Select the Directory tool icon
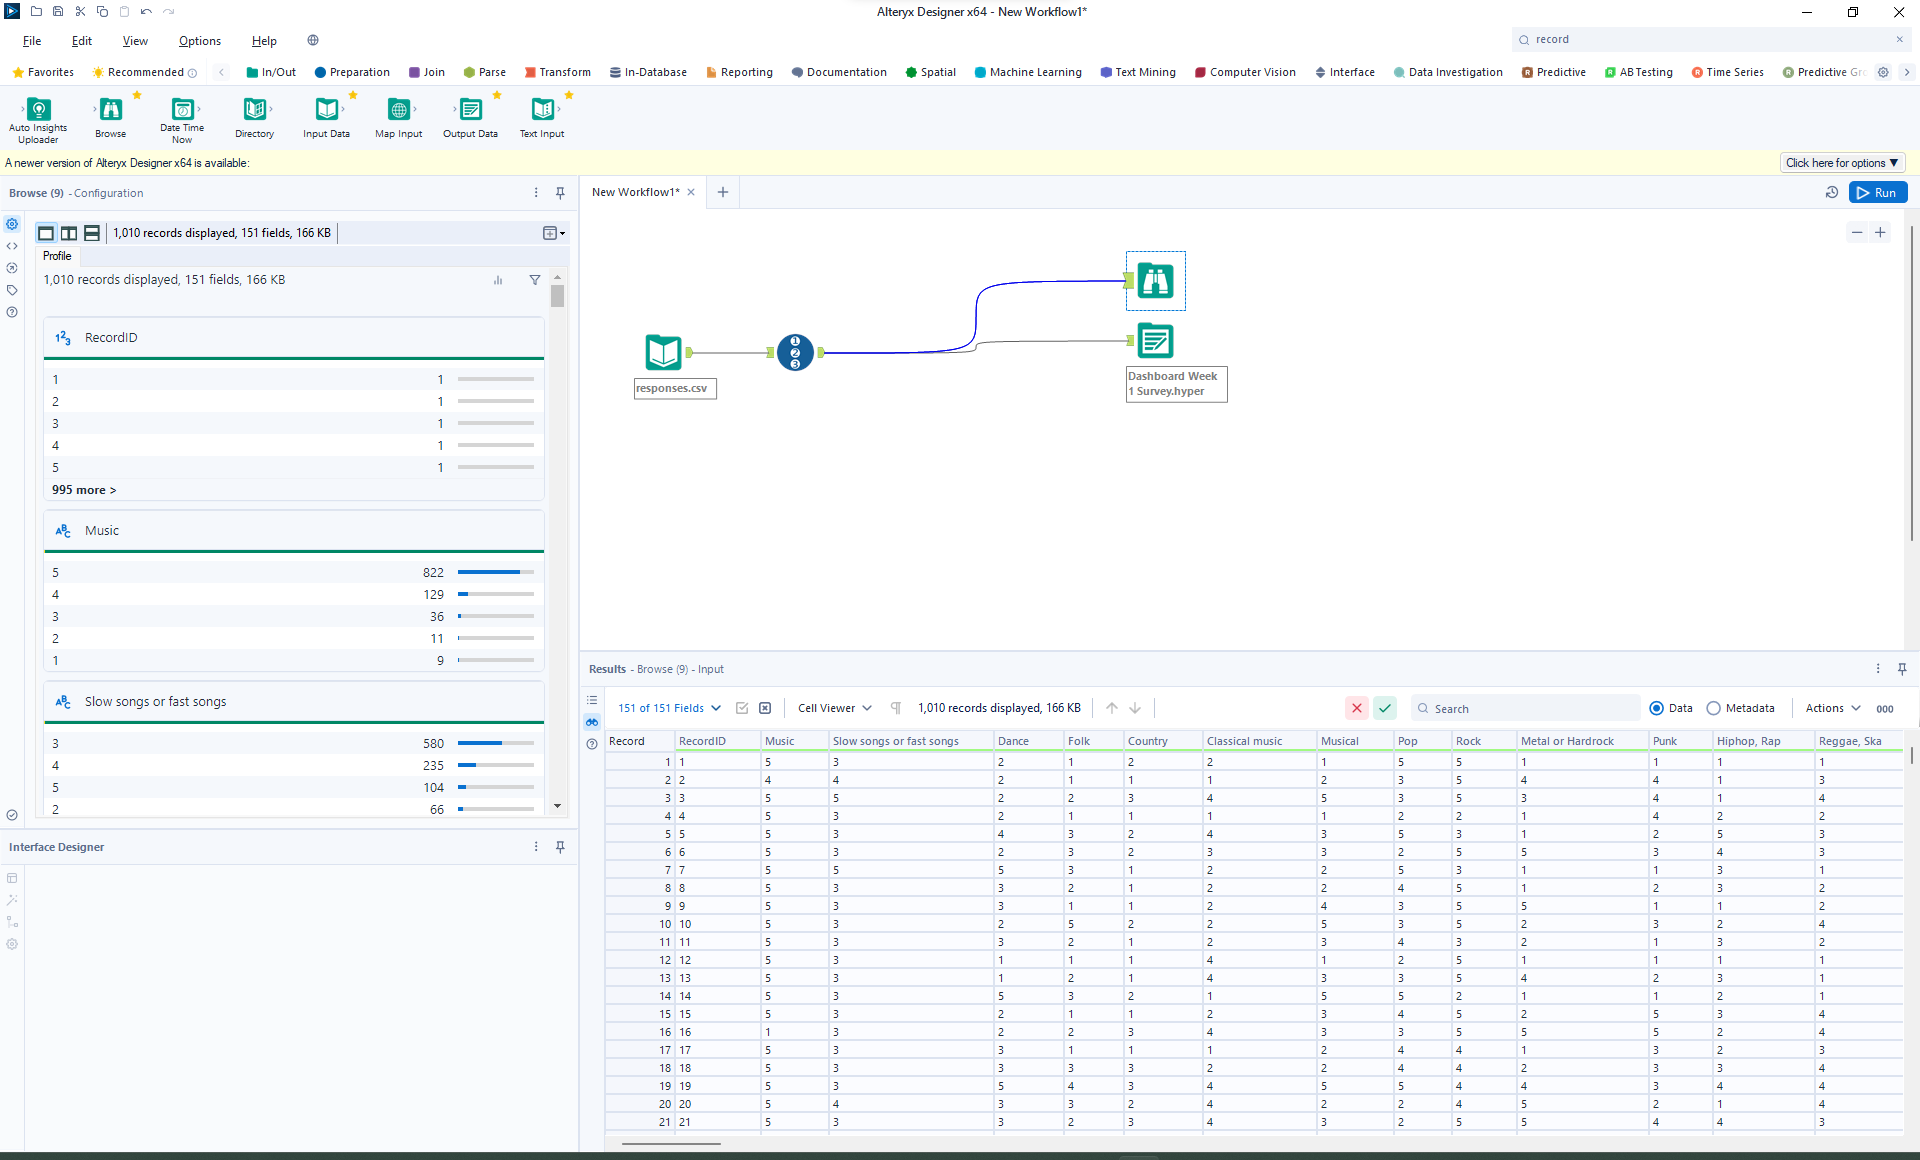Viewport: 1920px width, 1160px height. pos(254,110)
